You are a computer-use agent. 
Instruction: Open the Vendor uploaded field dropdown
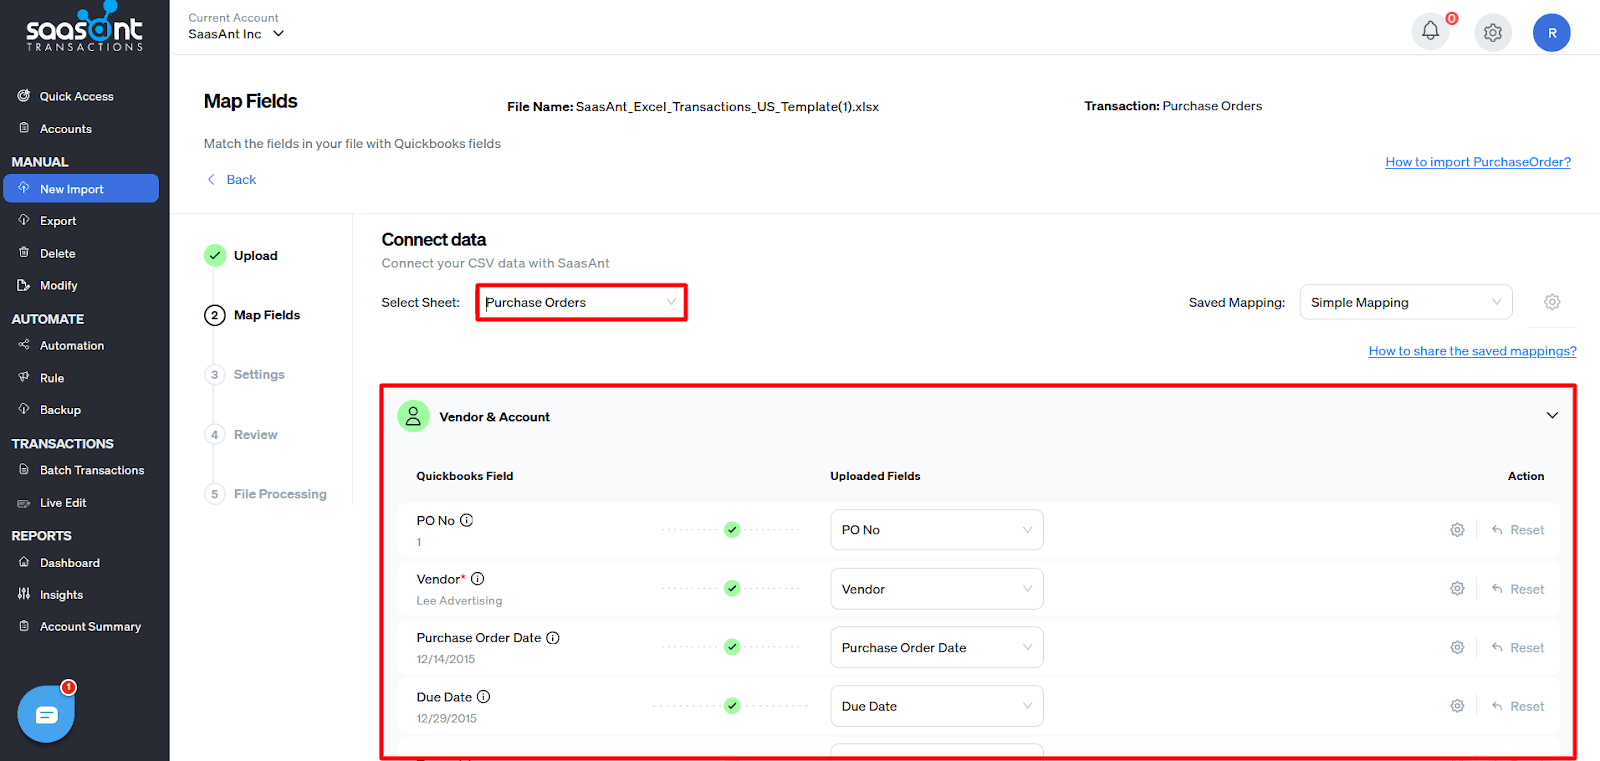(937, 589)
